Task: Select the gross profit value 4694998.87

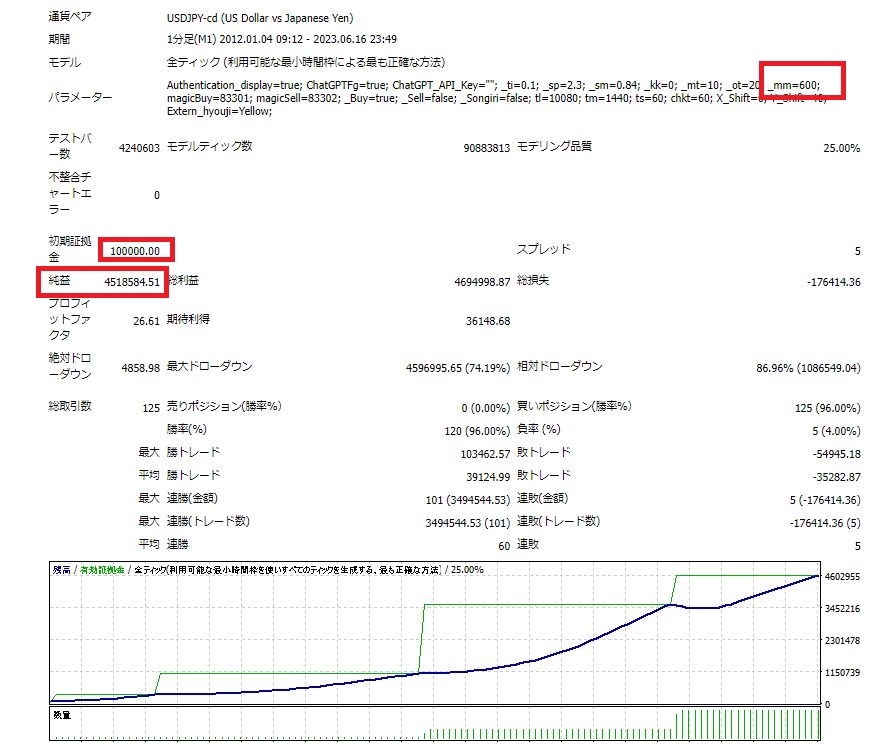Action: pyautogui.click(x=482, y=282)
